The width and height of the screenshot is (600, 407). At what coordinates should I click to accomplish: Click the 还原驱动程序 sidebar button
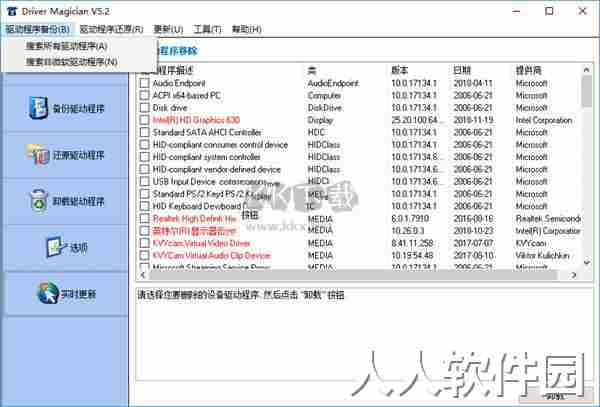[65, 155]
